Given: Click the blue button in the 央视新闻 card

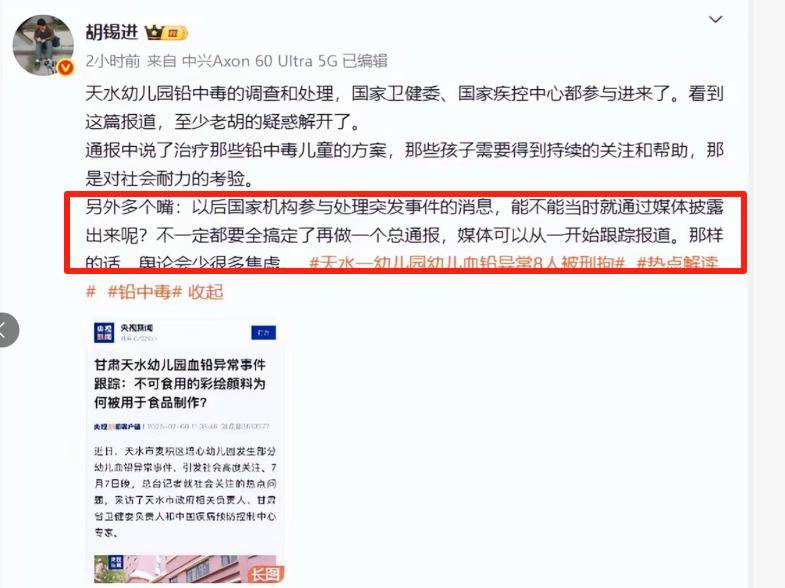Looking at the screenshot, I should [x=263, y=332].
